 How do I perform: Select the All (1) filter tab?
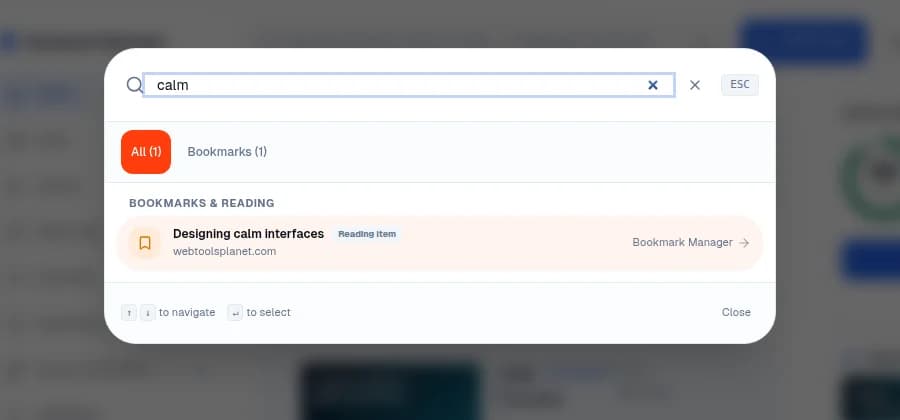click(x=146, y=151)
